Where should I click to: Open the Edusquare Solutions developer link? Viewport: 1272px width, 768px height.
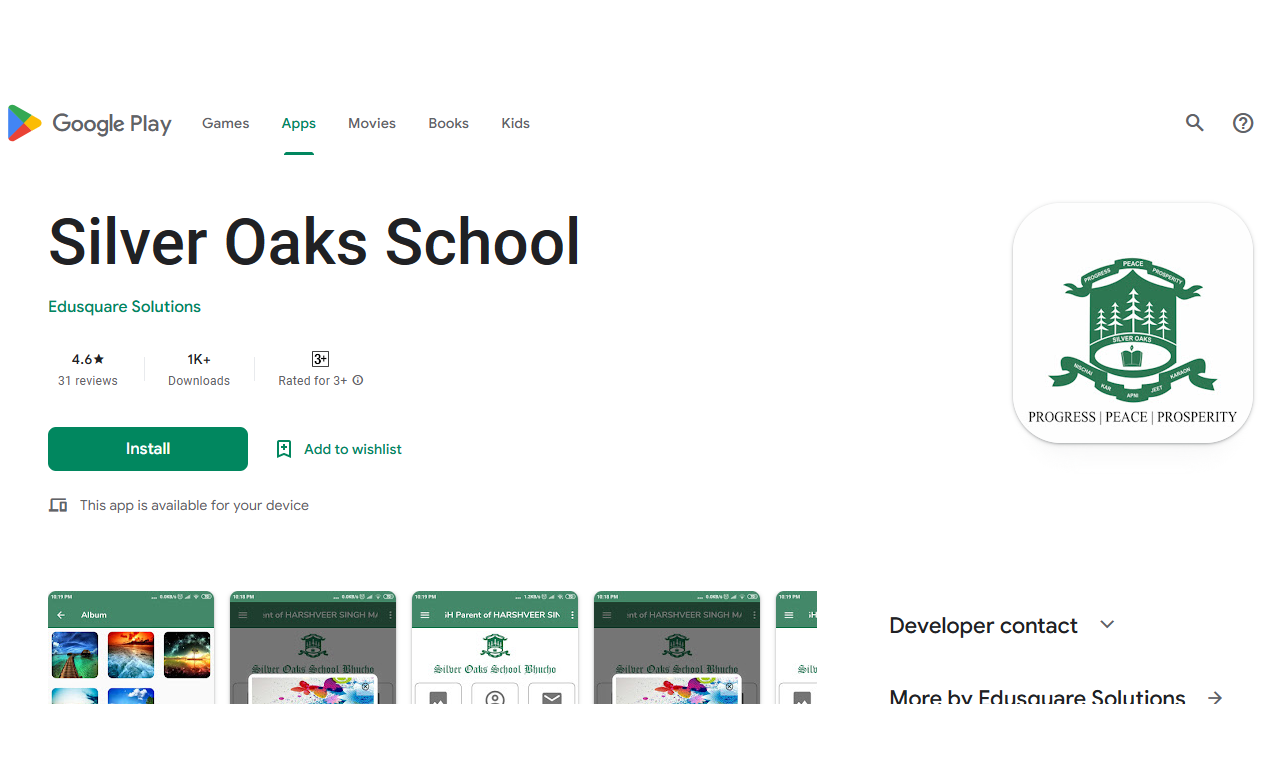pyautogui.click(x=125, y=307)
